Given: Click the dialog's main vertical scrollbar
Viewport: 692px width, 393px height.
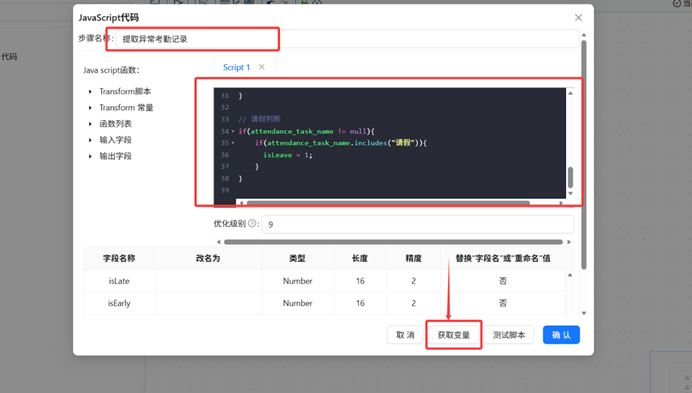Looking at the screenshot, I should [584, 155].
